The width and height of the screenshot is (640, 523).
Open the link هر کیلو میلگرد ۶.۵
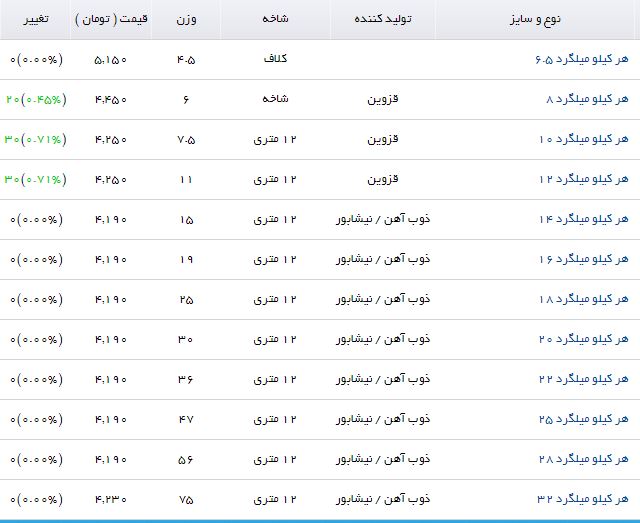(582, 59)
